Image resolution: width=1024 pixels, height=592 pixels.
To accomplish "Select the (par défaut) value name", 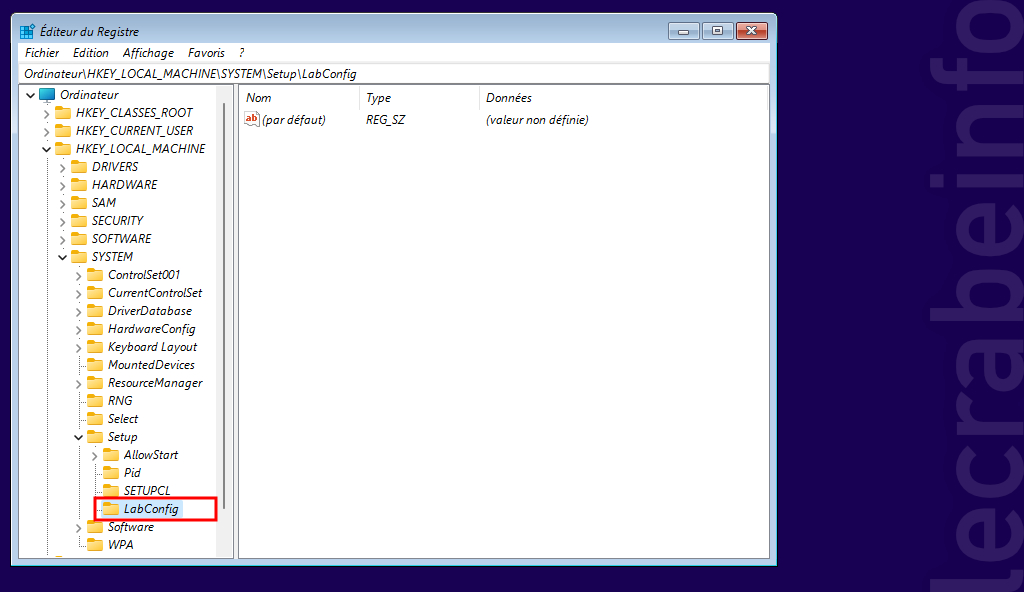I will point(294,120).
